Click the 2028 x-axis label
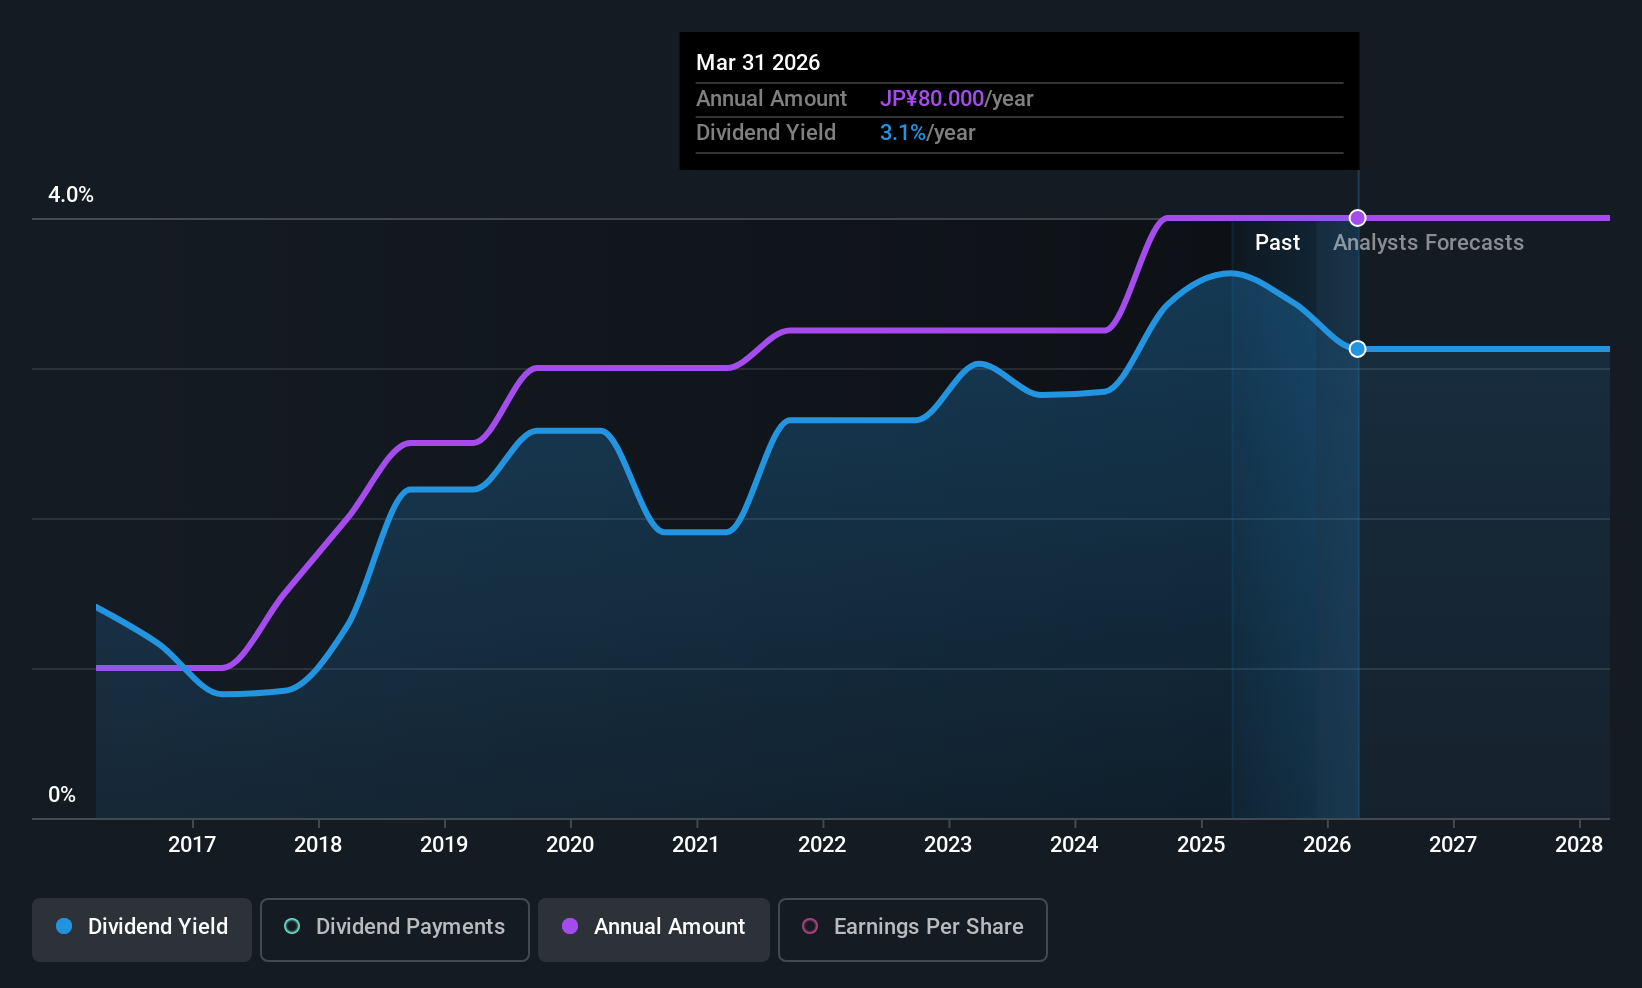 [x=1579, y=845]
